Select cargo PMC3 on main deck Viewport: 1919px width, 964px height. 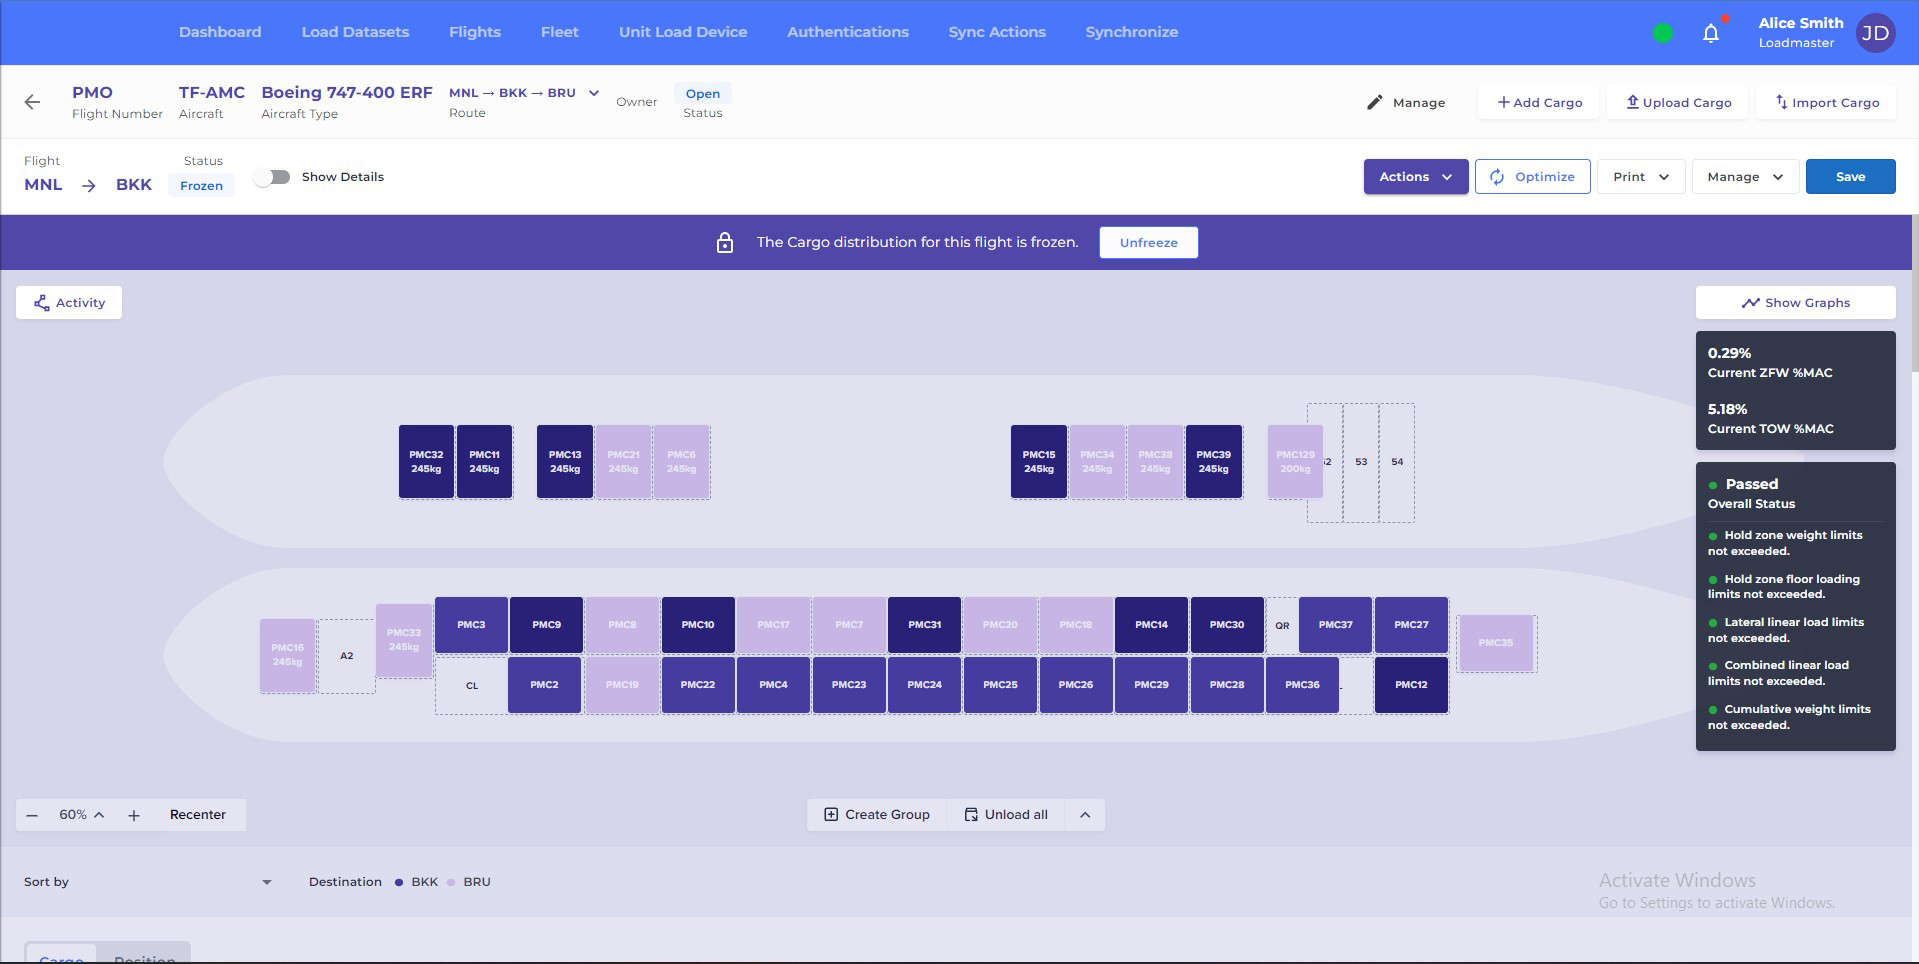pos(471,625)
